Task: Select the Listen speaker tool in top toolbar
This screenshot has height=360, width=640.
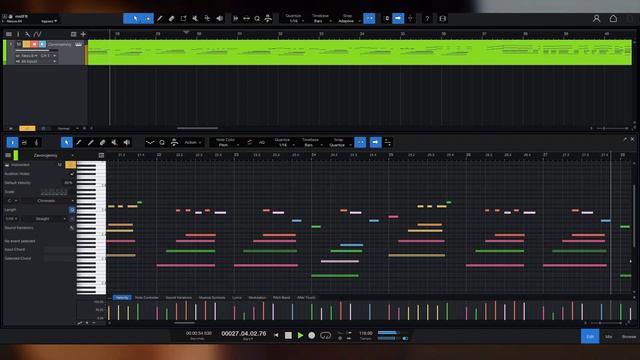Action: tap(220, 18)
